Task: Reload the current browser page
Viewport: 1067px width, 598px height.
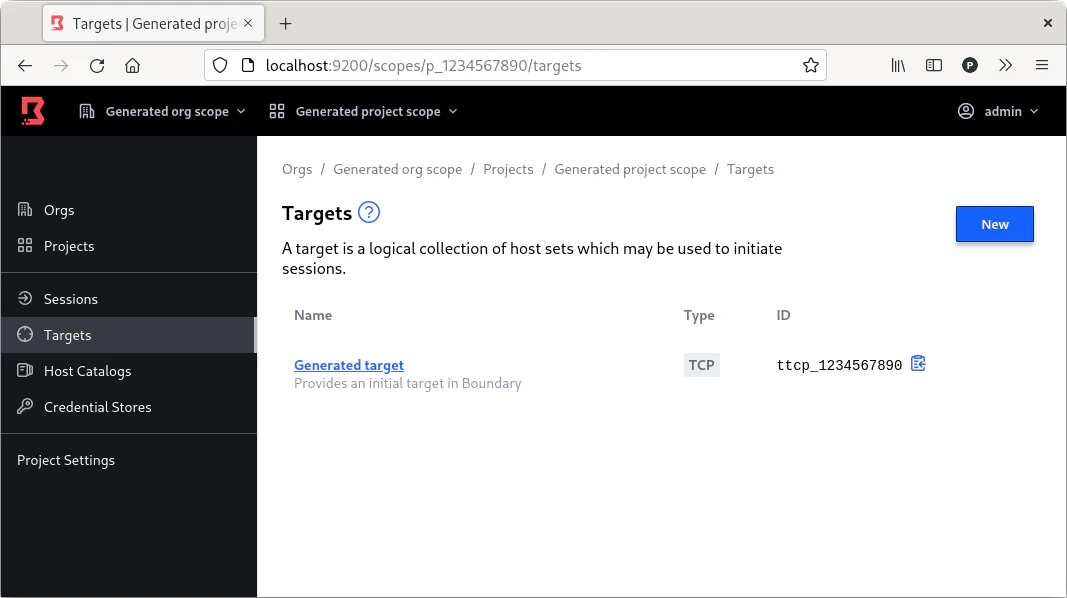Action: pos(97,66)
